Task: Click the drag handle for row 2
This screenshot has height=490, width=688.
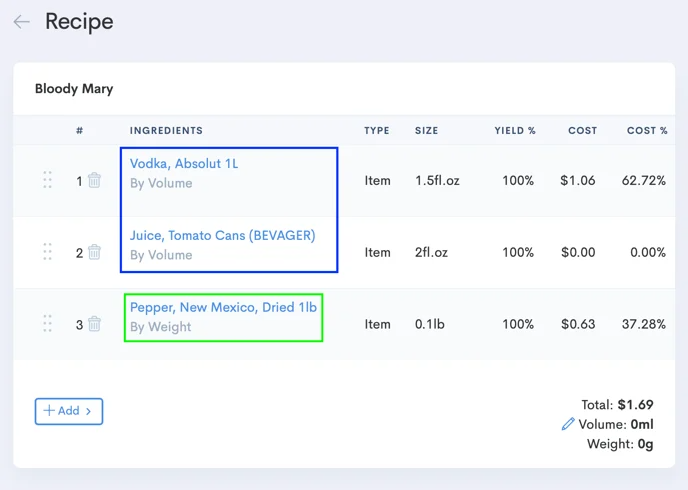Action: pyautogui.click(x=47, y=252)
